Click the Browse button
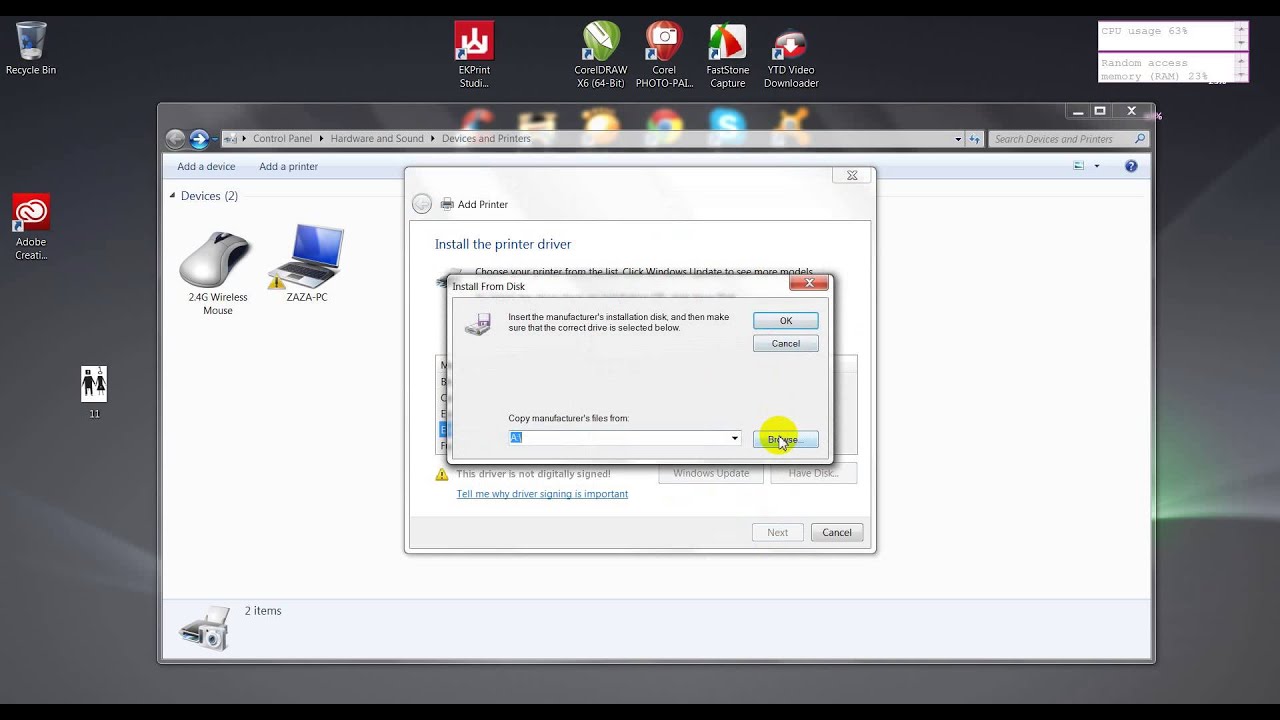Viewport: 1280px width, 720px height. [x=786, y=440]
